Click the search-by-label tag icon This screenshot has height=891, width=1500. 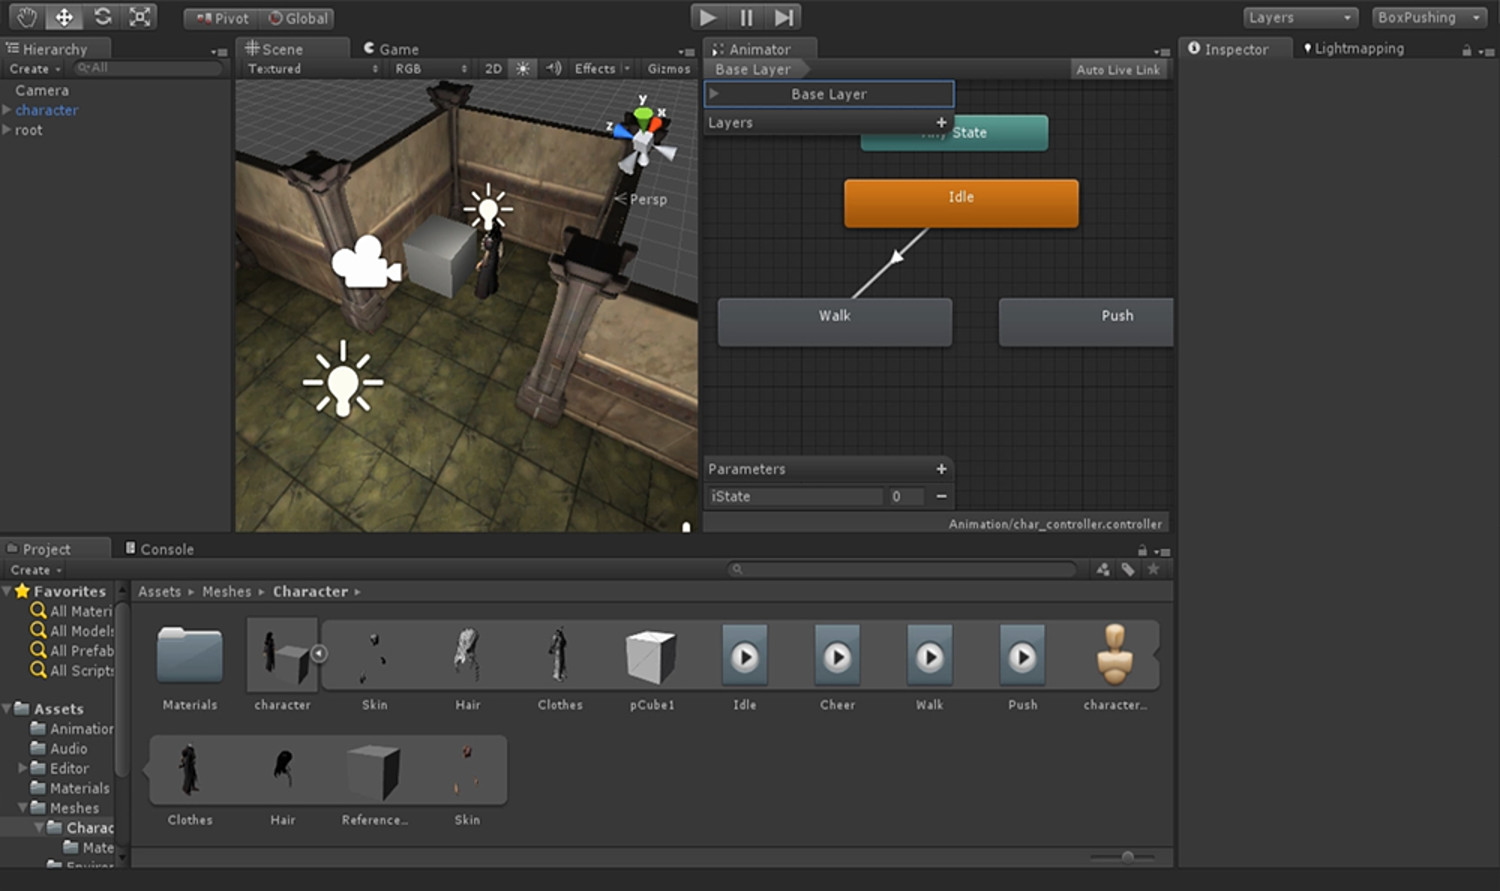pyautogui.click(x=1129, y=569)
